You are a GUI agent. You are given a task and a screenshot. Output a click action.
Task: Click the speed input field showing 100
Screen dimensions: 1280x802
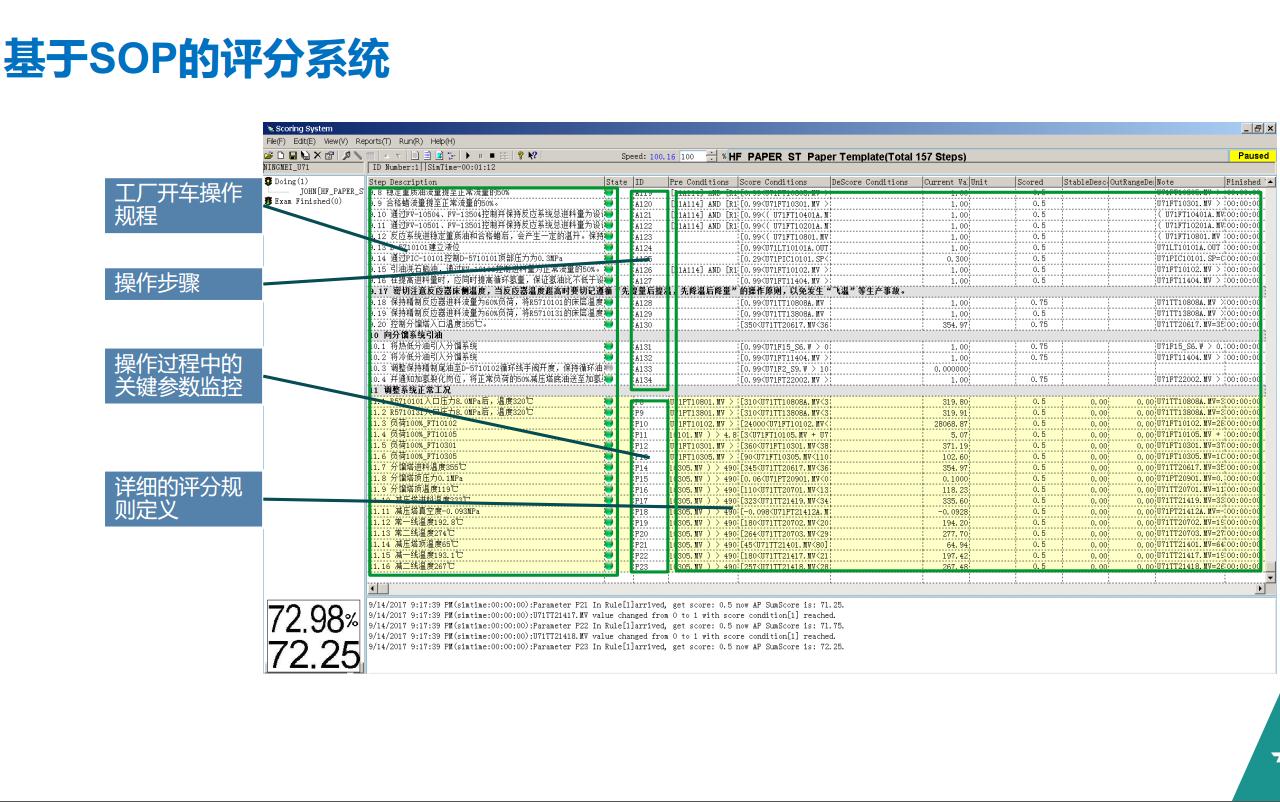(x=691, y=157)
